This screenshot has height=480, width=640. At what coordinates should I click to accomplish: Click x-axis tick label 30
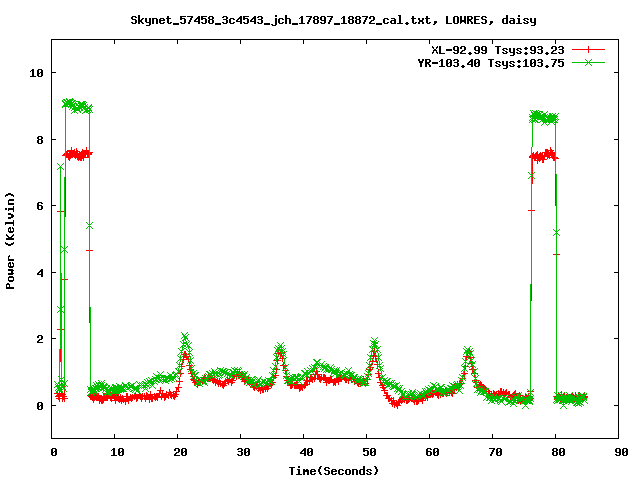243,452
